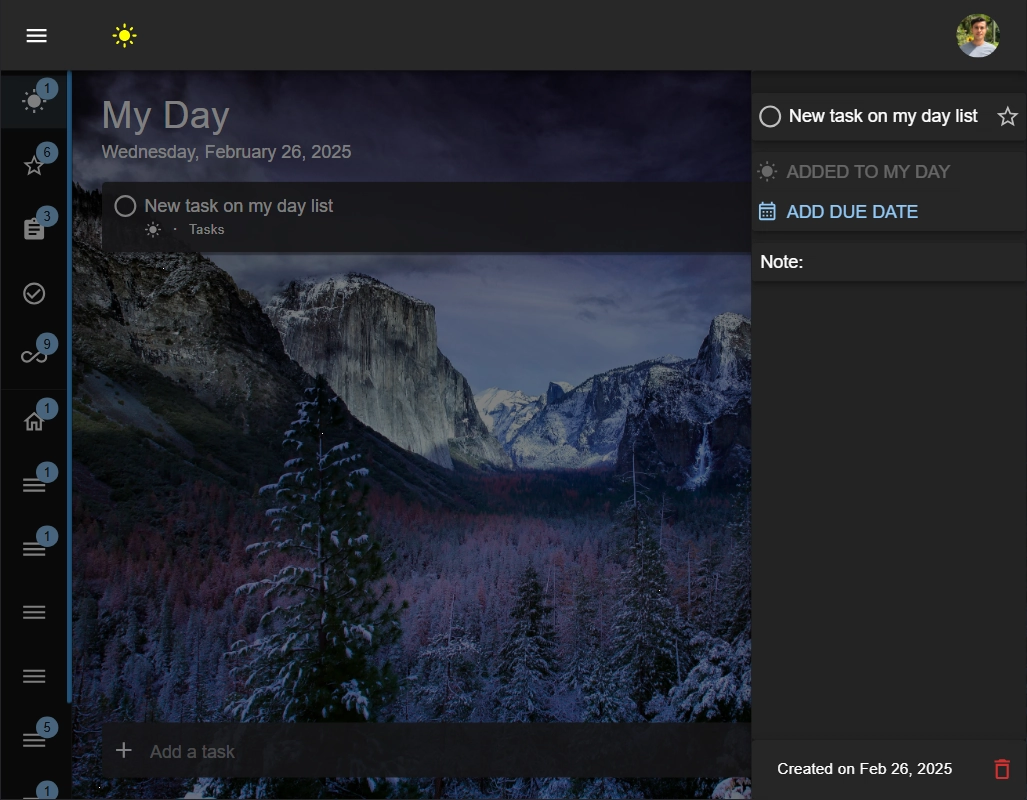This screenshot has height=800, width=1027.
Task: Select the task title in details panel
Action: click(x=883, y=117)
